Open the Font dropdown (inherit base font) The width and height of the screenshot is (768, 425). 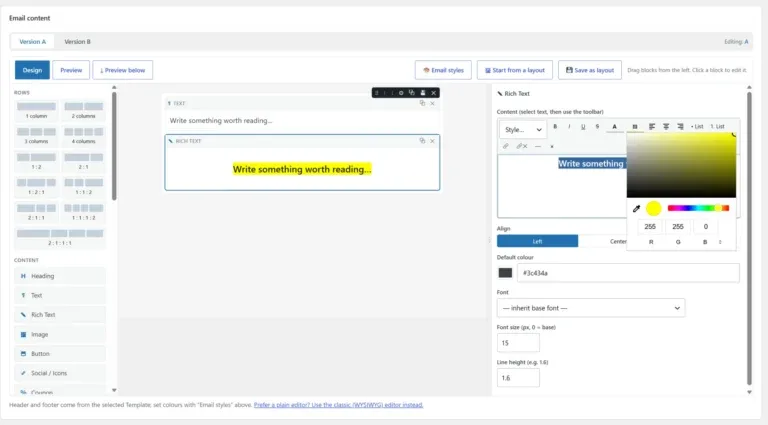(x=591, y=308)
